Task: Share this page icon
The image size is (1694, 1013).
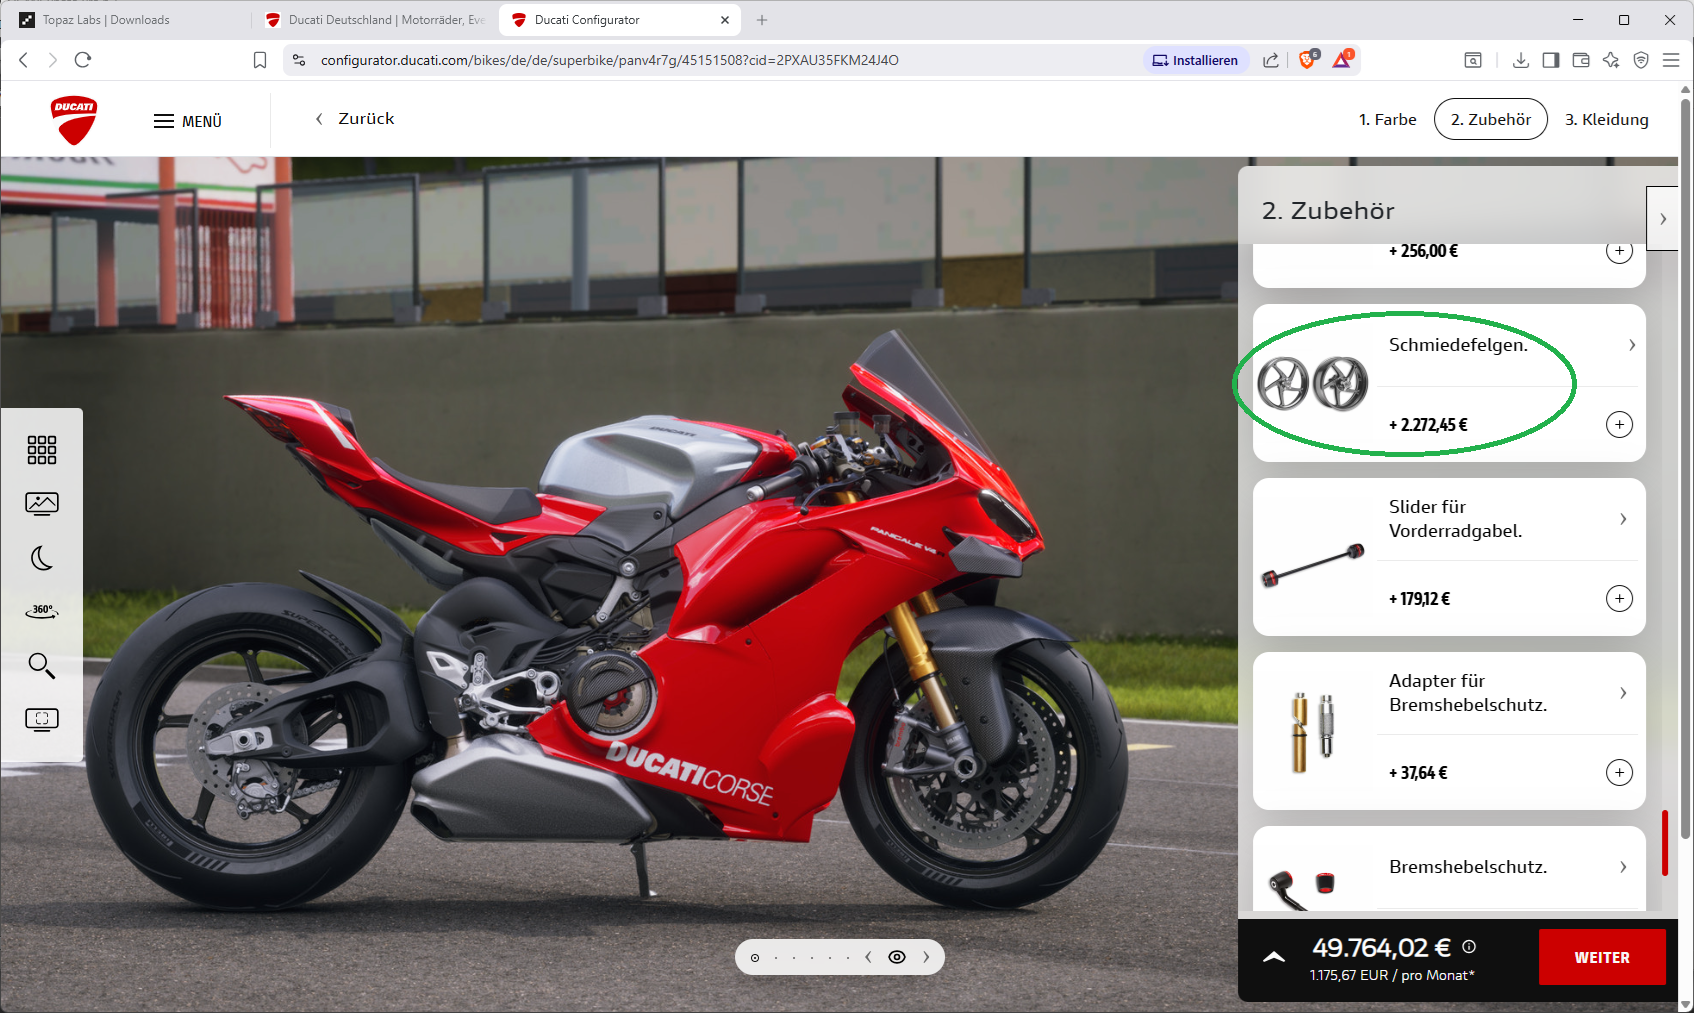Action: click(1271, 60)
